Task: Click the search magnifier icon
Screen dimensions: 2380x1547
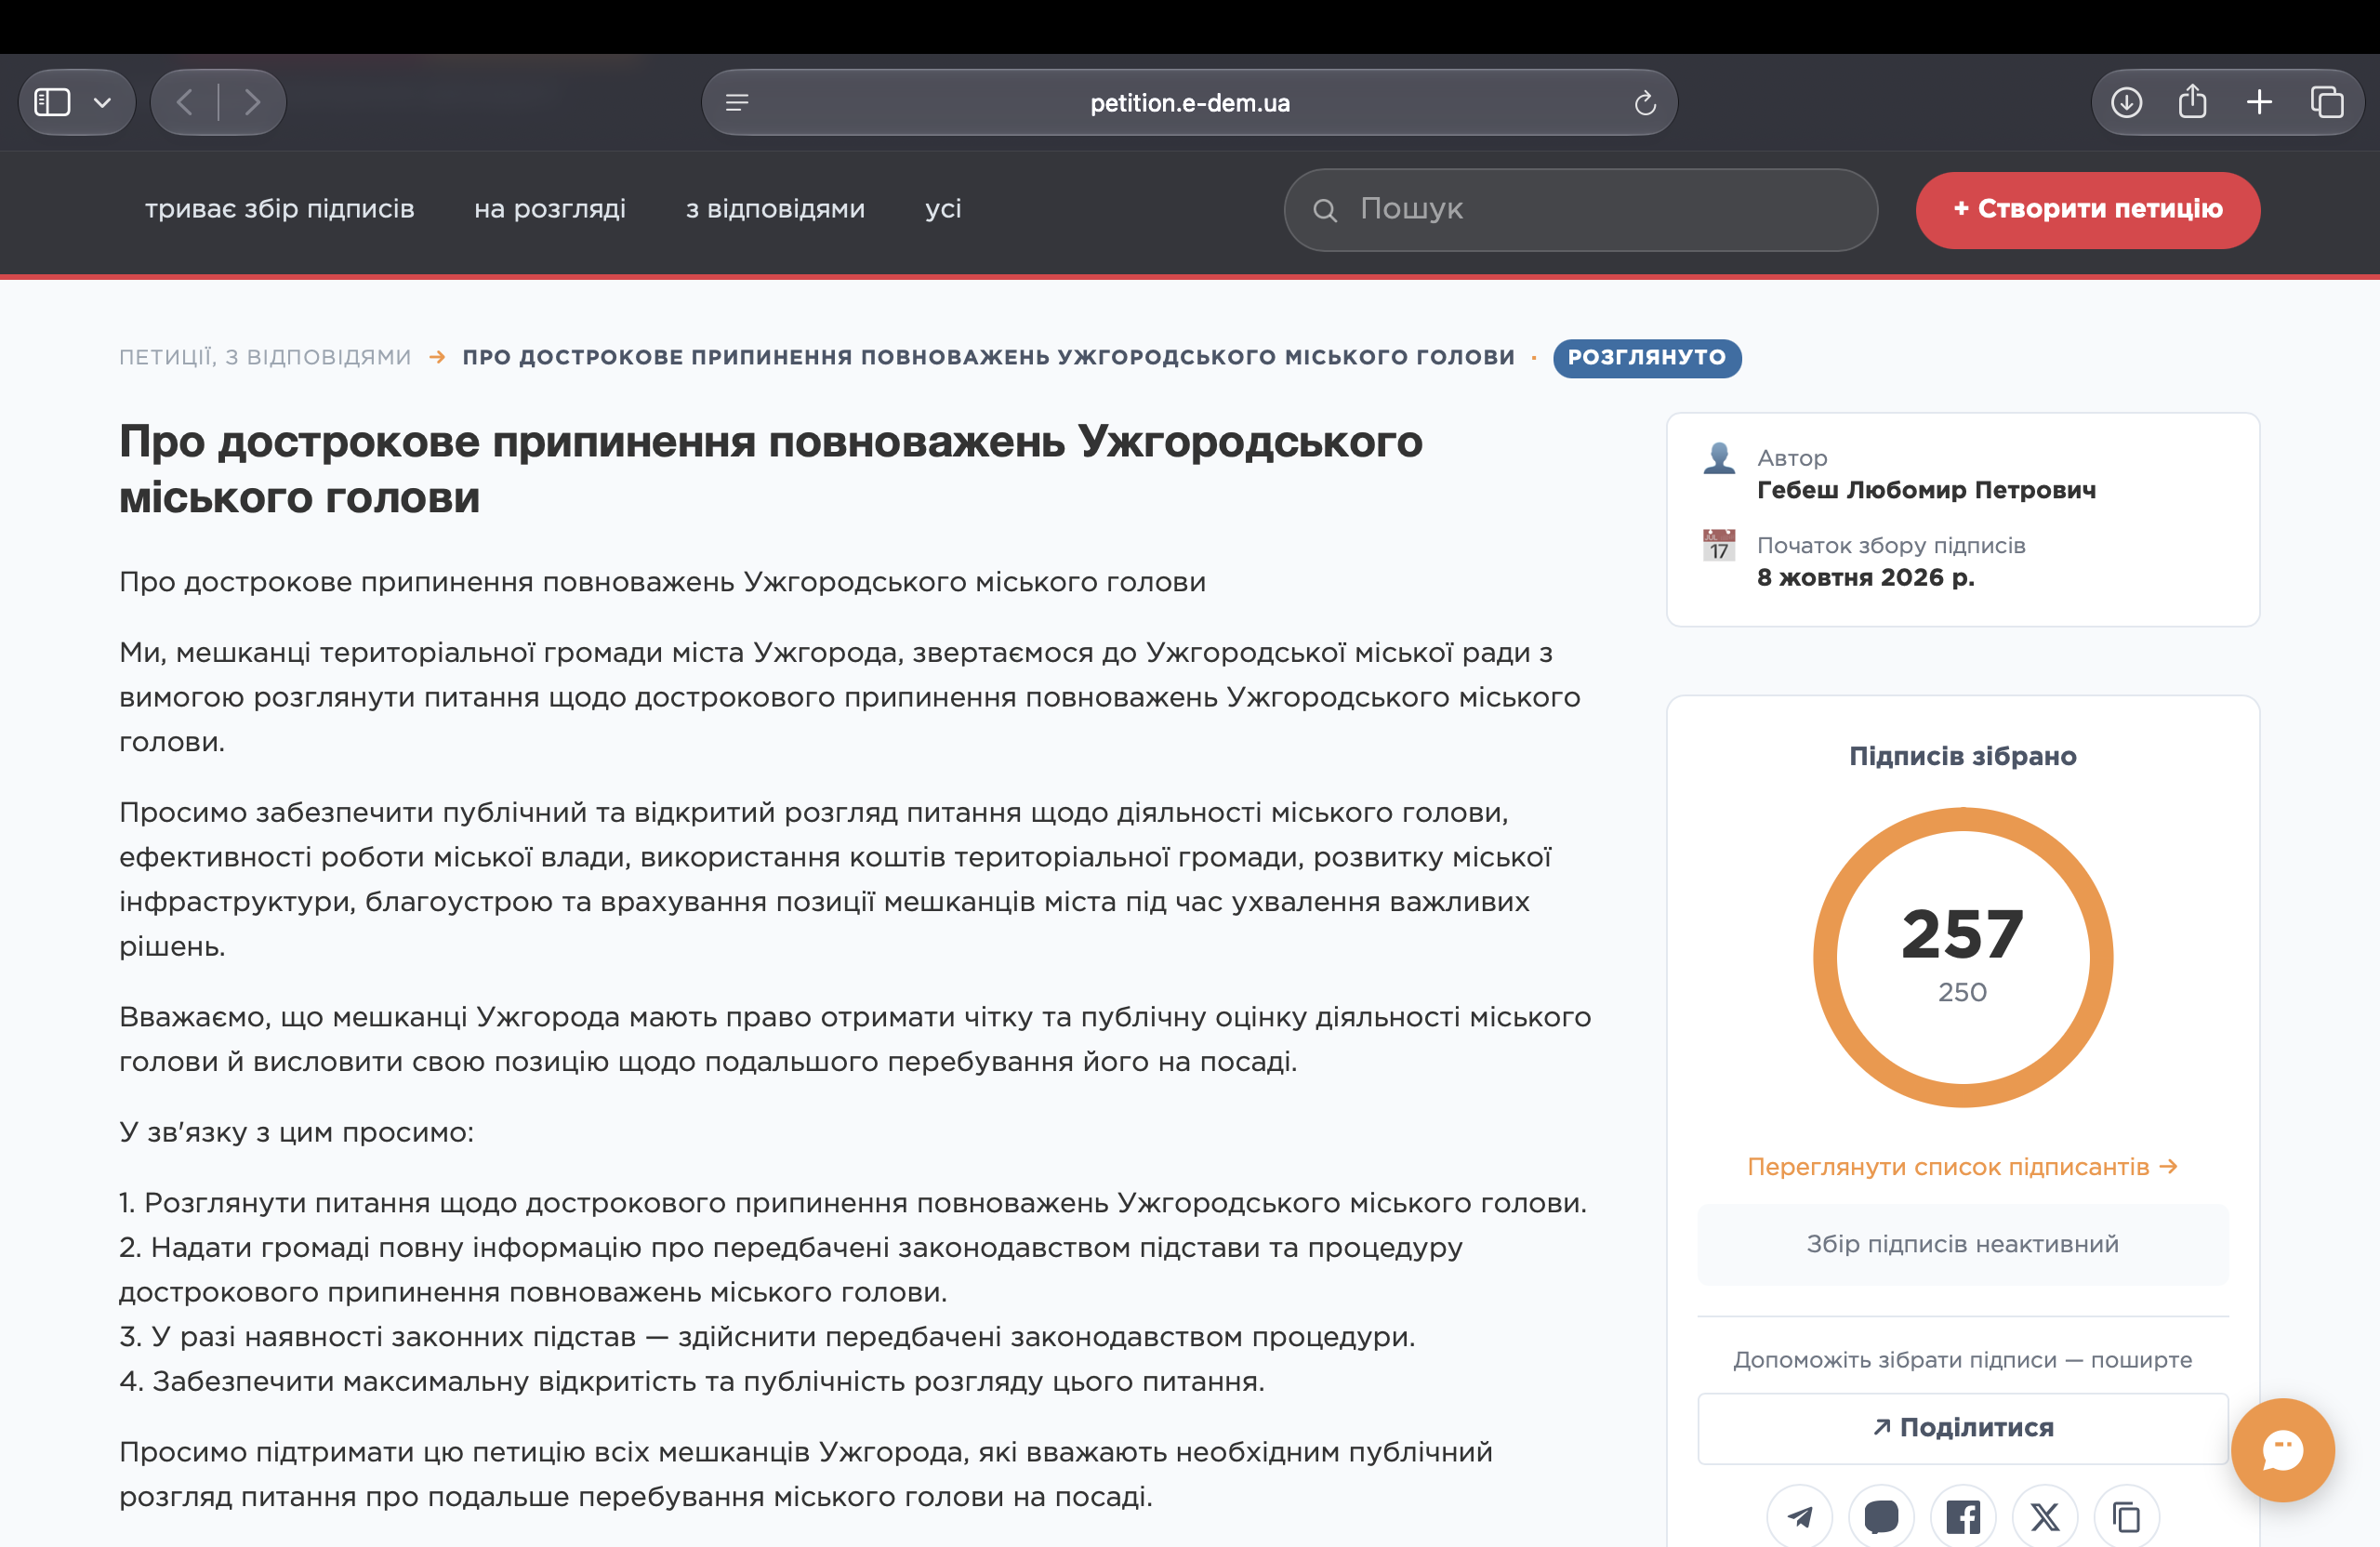Action: [1325, 210]
